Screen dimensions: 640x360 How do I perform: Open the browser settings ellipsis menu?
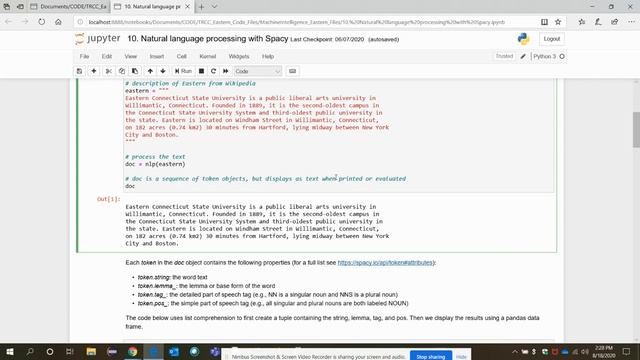pos(631,22)
